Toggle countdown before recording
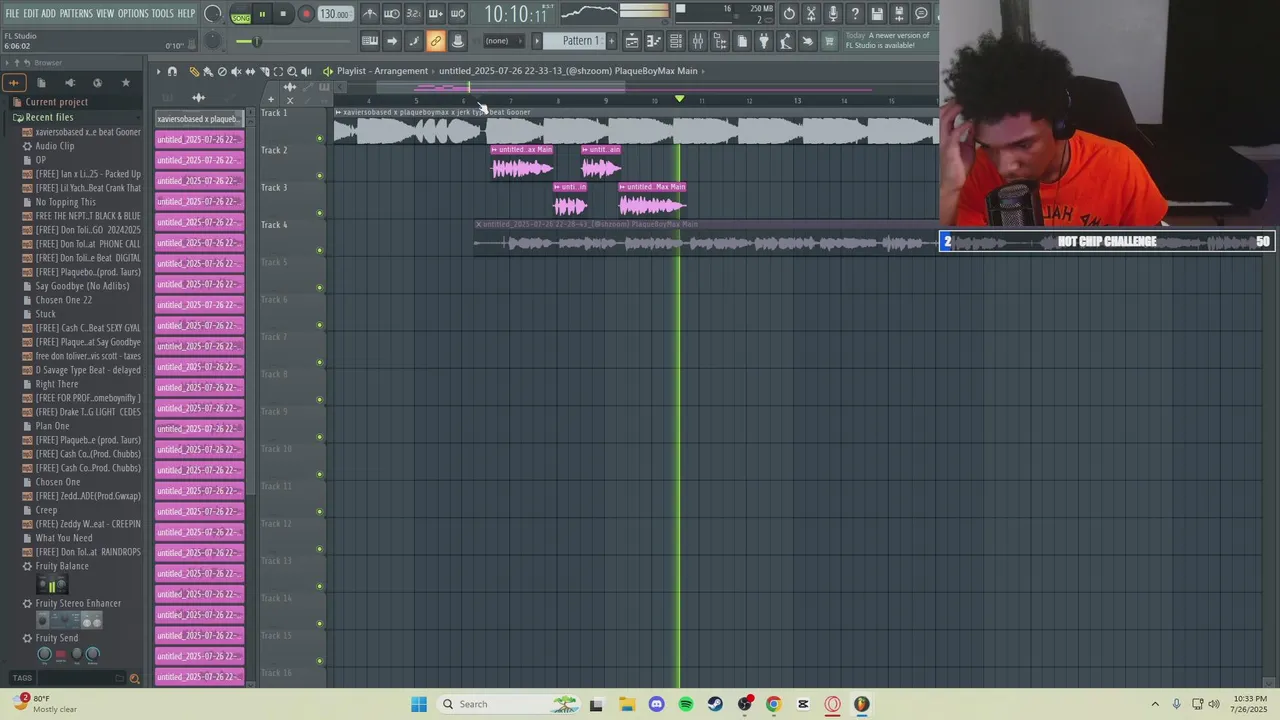This screenshot has height=720, width=1280. [x=413, y=14]
